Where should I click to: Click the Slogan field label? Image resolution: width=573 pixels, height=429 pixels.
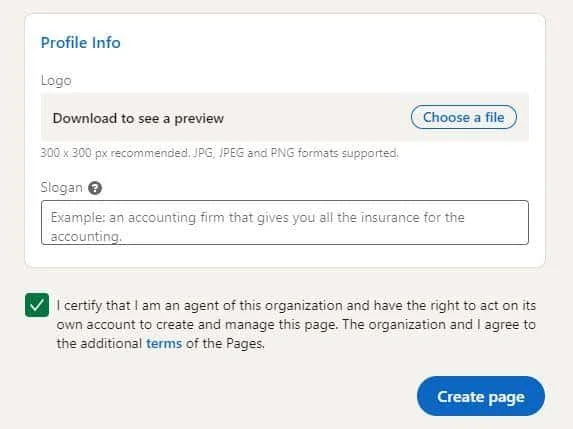(61, 187)
